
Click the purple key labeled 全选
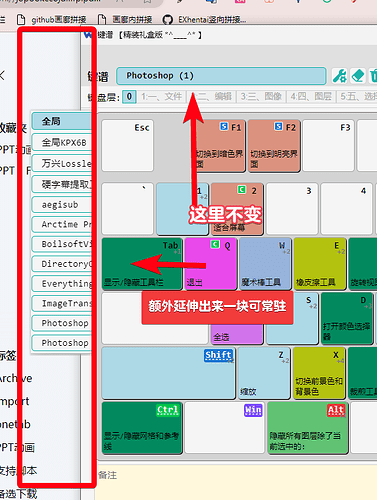point(237,334)
